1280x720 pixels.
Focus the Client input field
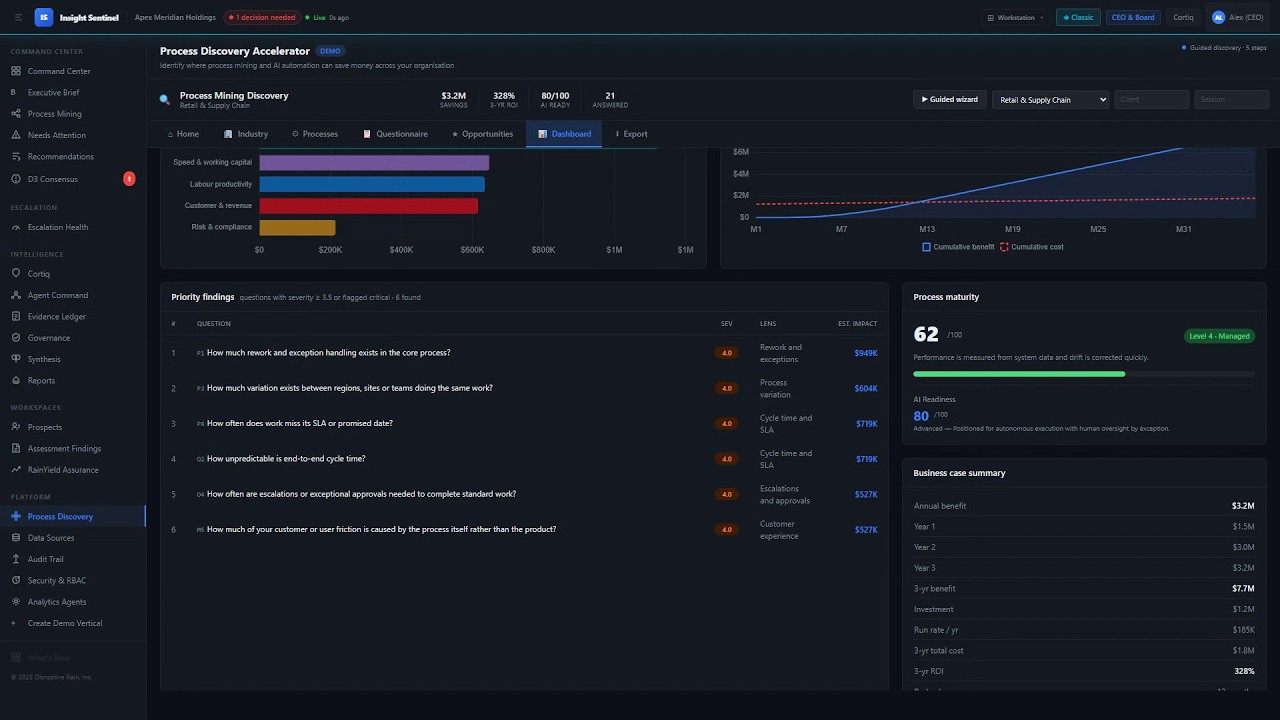coord(1152,100)
